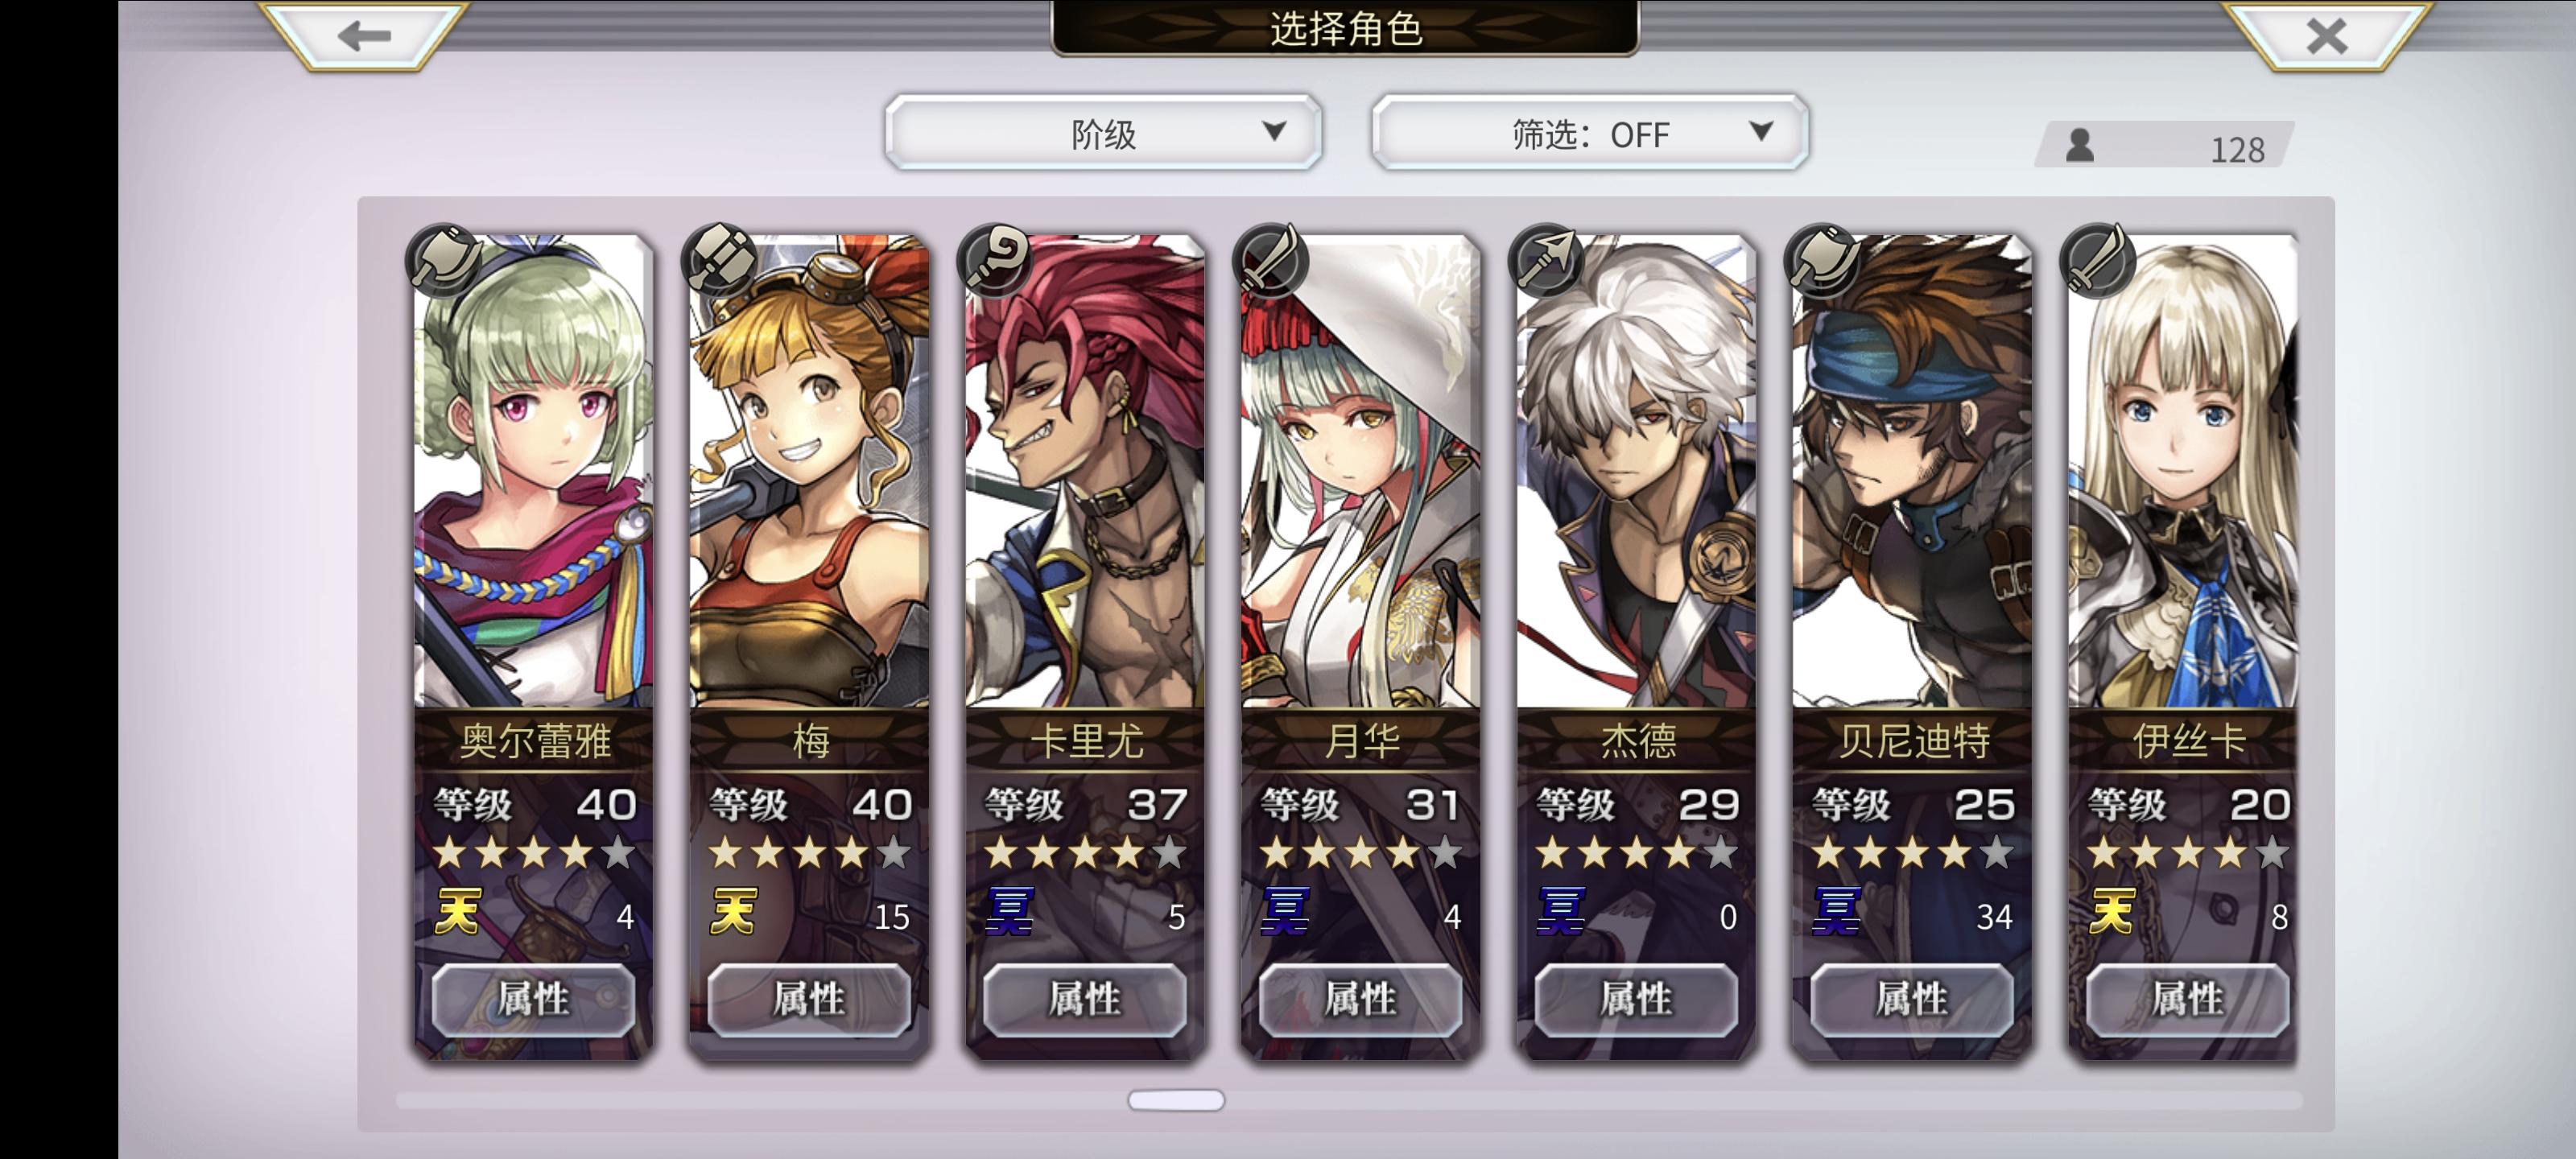The width and height of the screenshot is (2576, 1159).
Task: Select the 伊丝卡 character portrait
Action: pos(2183,472)
